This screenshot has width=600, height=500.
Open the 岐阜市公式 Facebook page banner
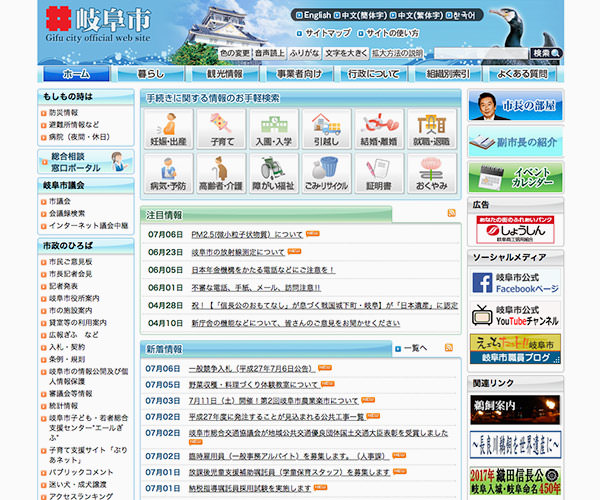515,284
